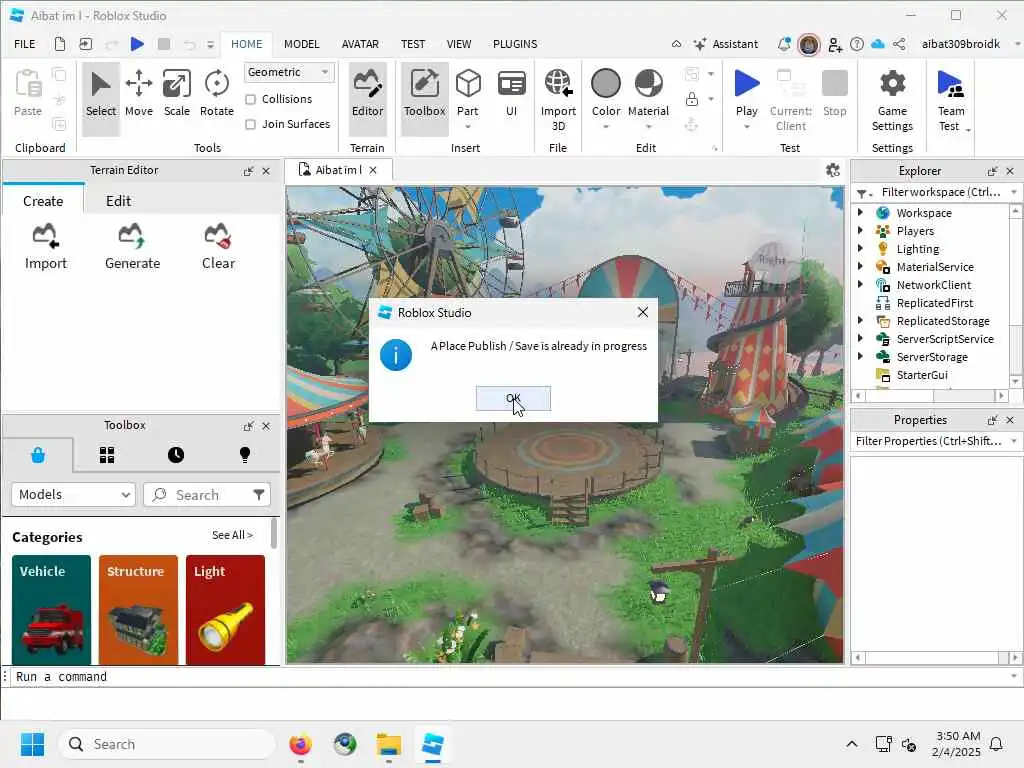Click the Share icon in top bar
This screenshot has height=768, width=1024.
(x=899, y=44)
